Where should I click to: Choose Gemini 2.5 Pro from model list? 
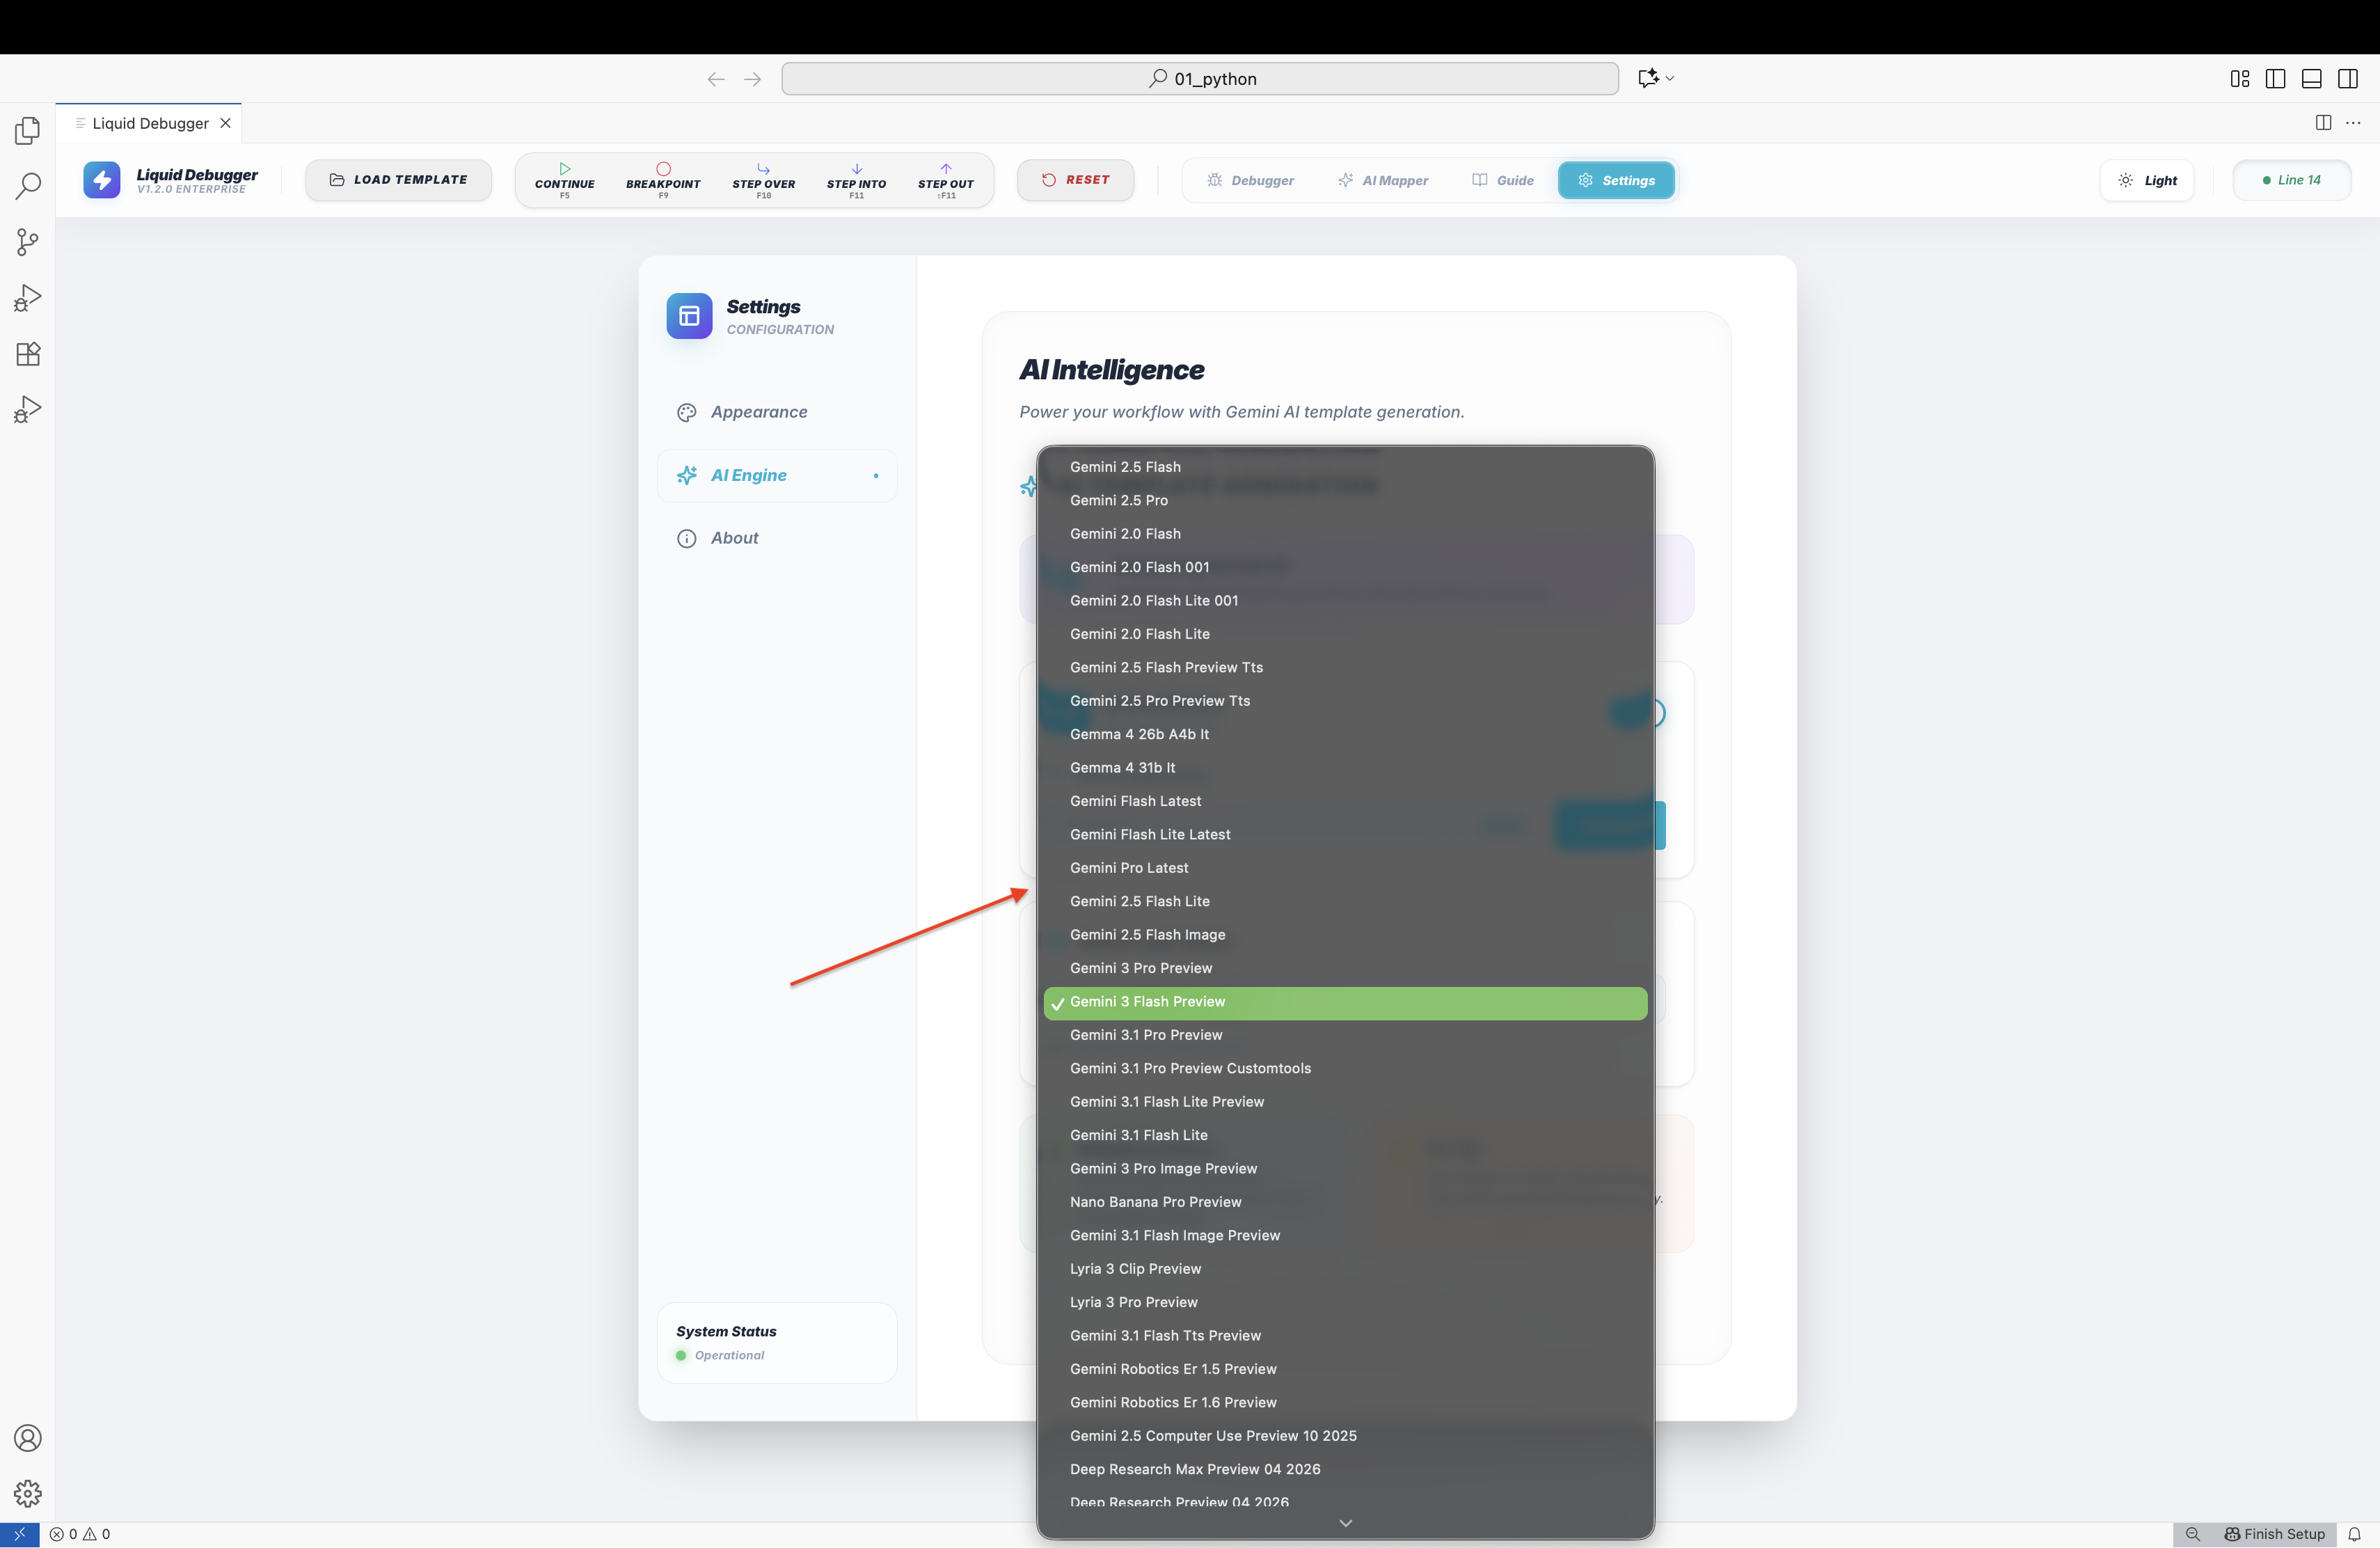(1345, 500)
